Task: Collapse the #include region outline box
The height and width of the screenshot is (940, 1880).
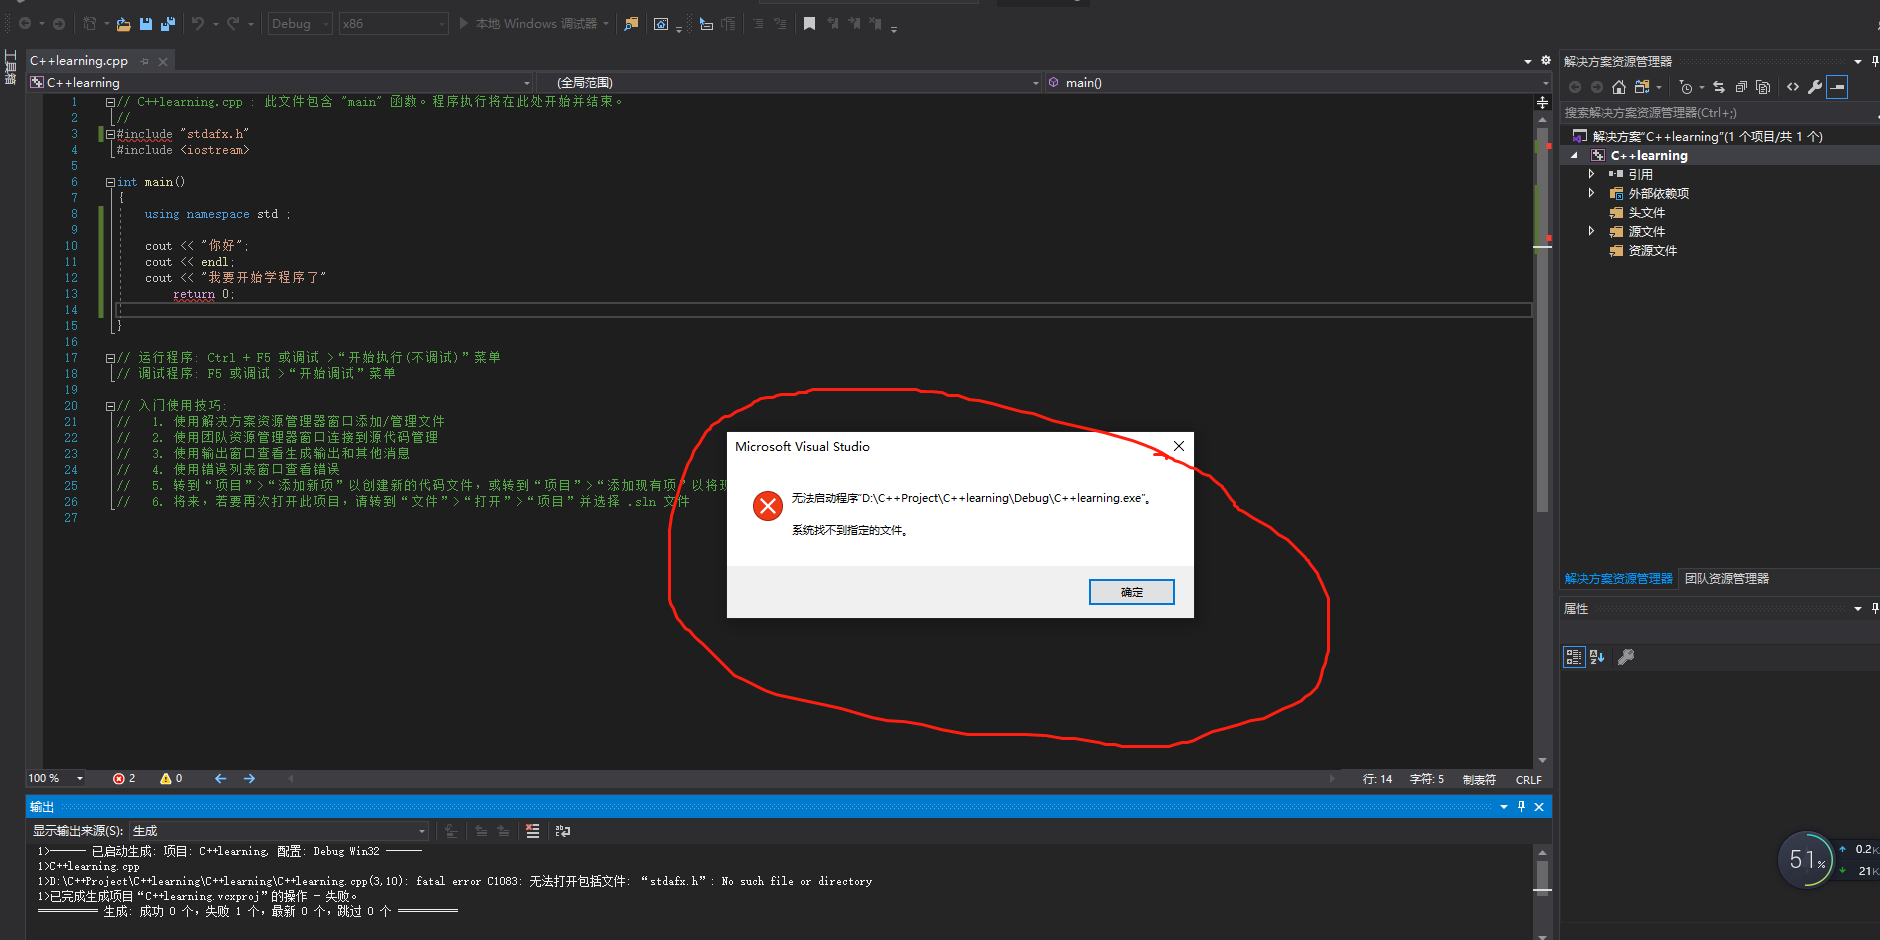Action: coord(110,134)
